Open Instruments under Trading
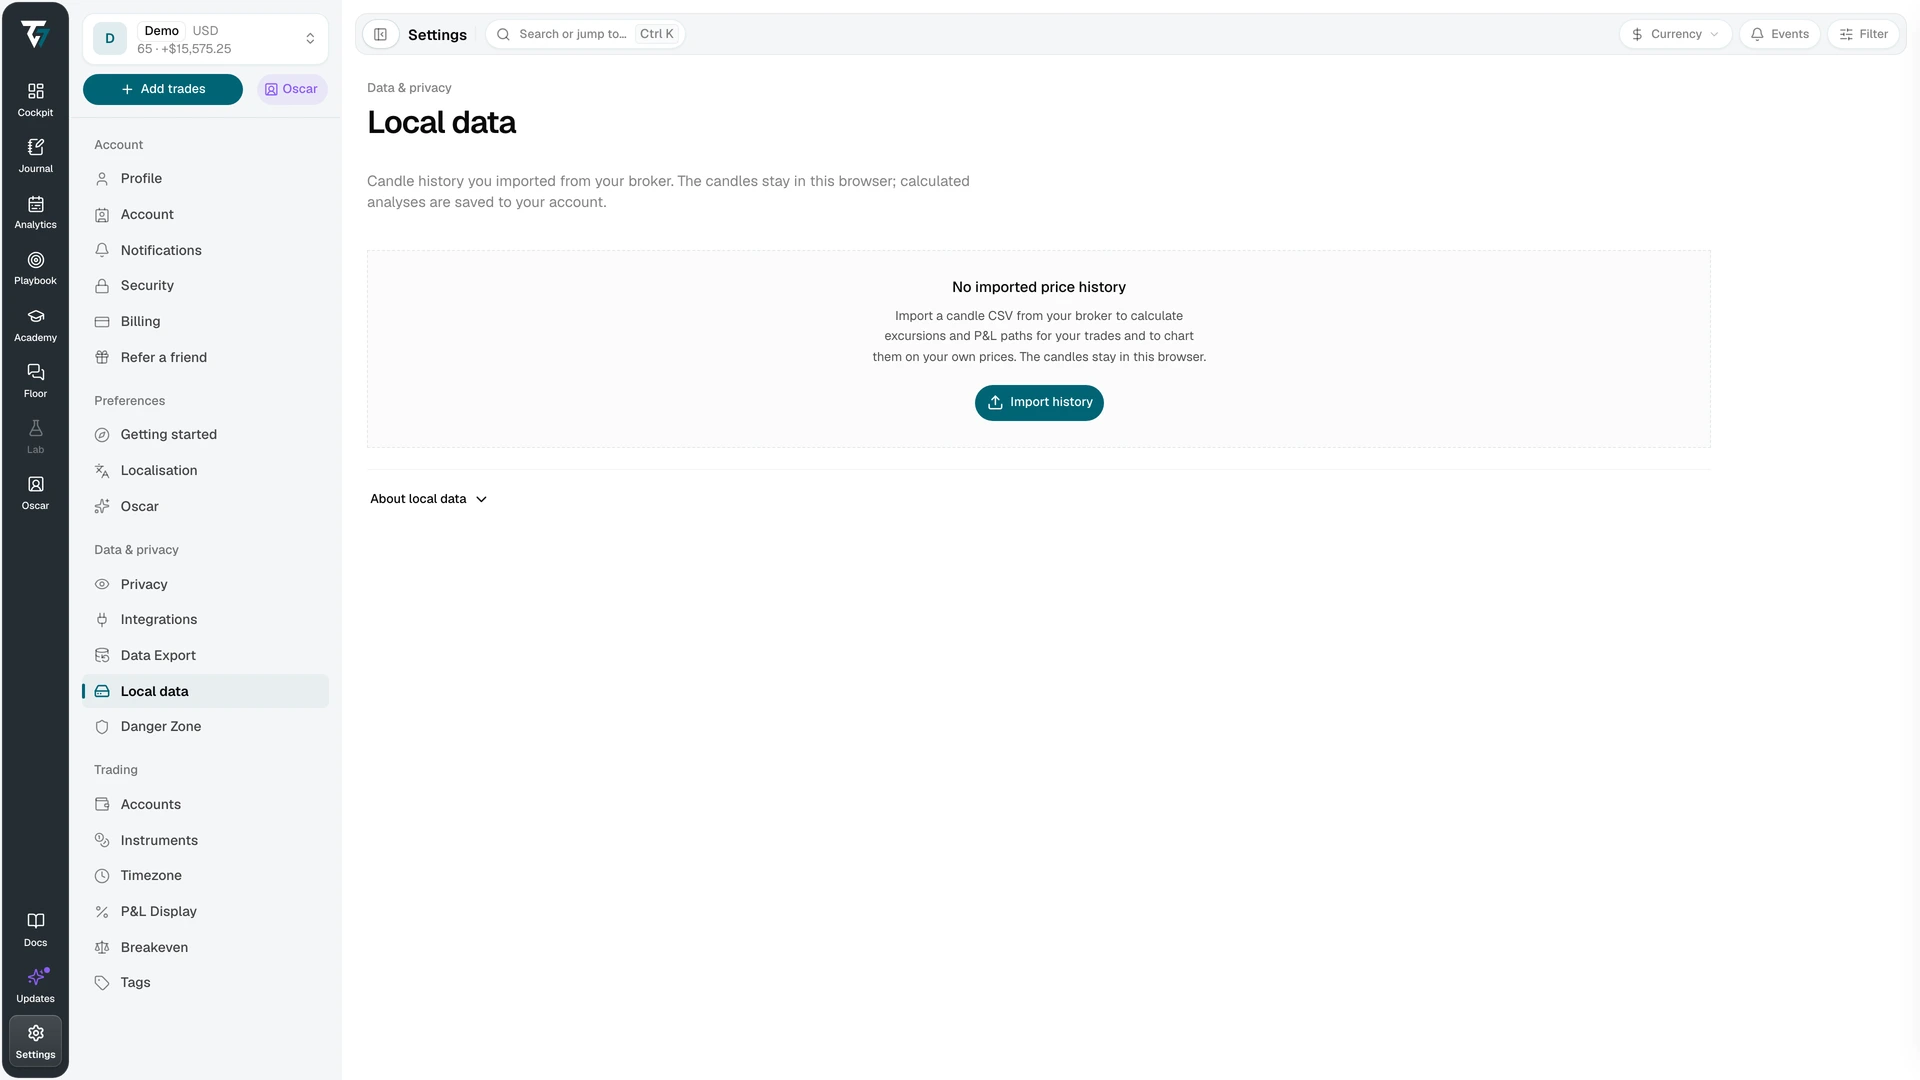 click(x=205, y=840)
